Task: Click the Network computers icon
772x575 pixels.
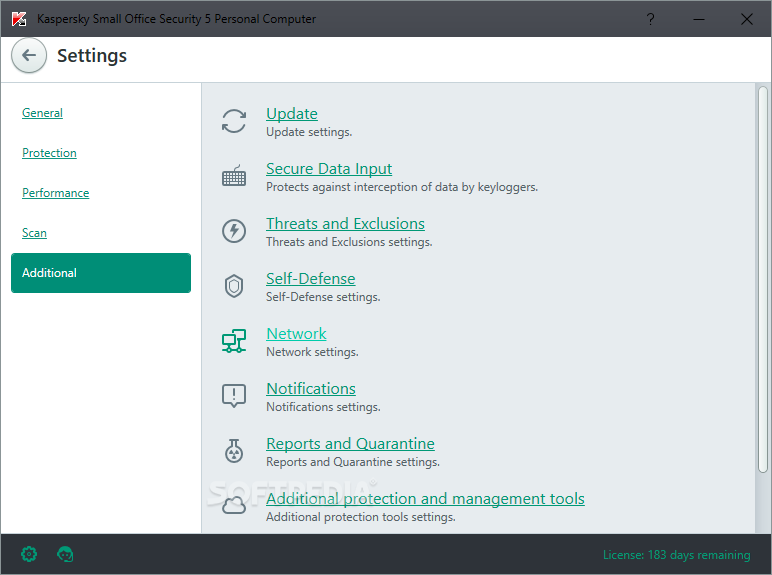Action: click(x=234, y=341)
